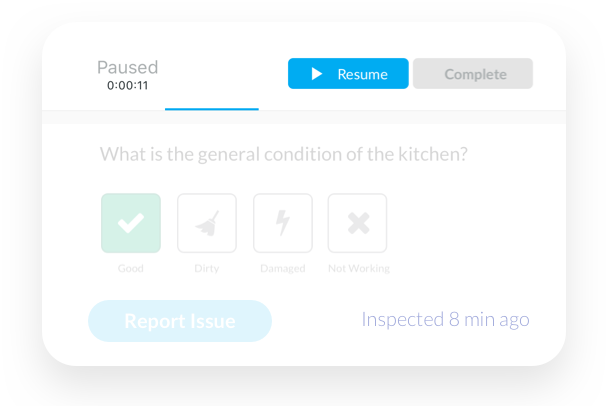Mark kitchen condition as Dirty
Screen dimensions: 608x406
tap(207, 223)
